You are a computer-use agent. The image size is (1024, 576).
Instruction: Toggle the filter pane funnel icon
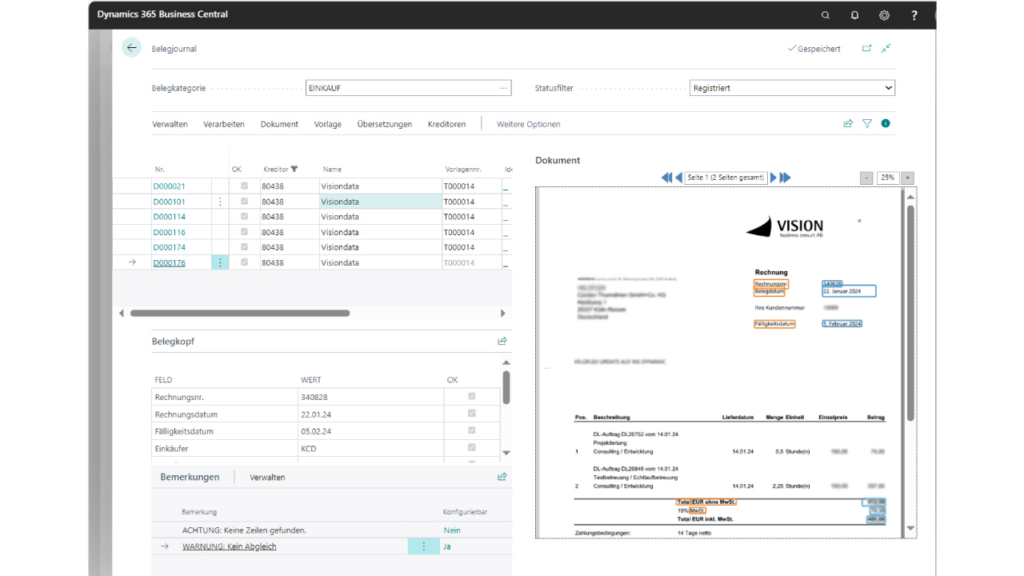coord(867,123)
